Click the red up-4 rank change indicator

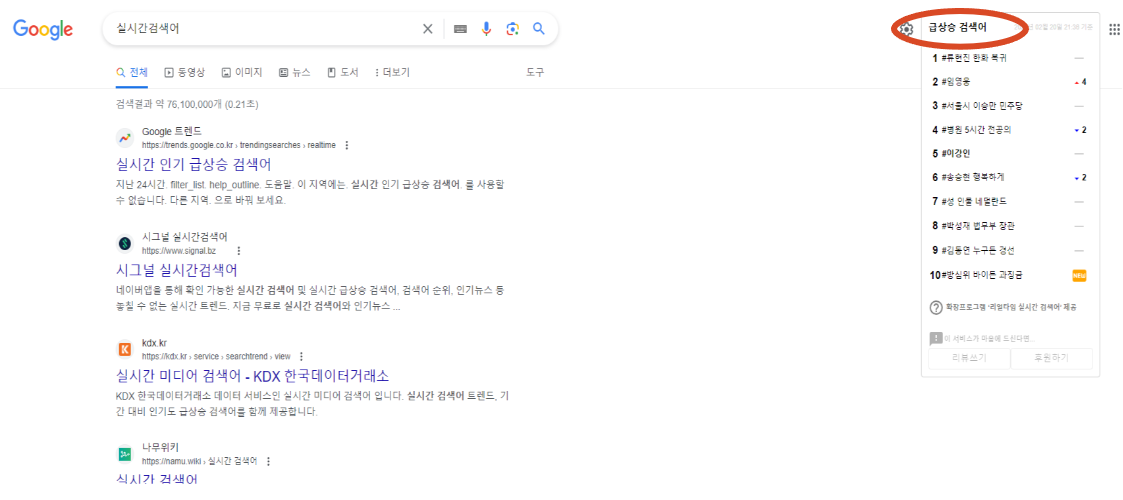[1080, 82]
